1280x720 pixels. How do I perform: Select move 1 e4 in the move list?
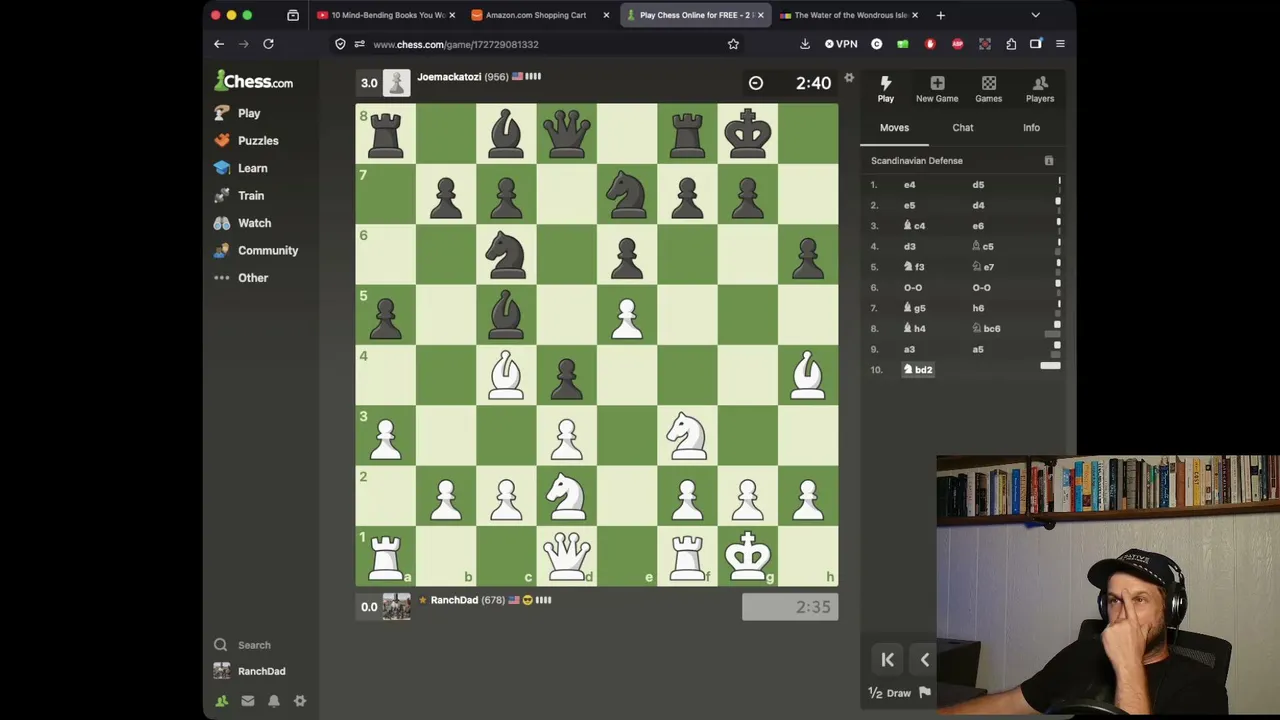pos(910,185)
